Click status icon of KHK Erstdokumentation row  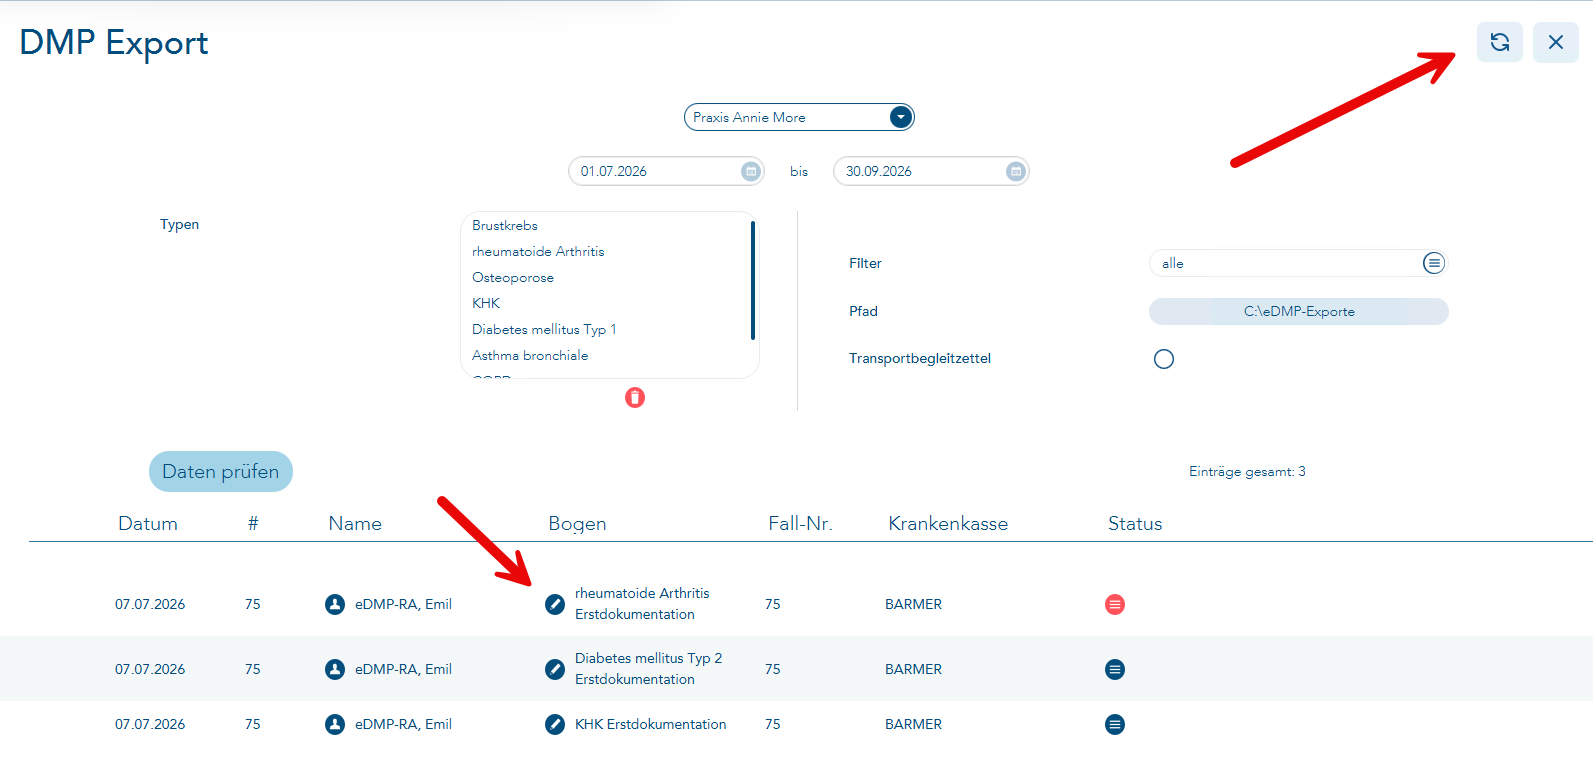point(1115,724)
